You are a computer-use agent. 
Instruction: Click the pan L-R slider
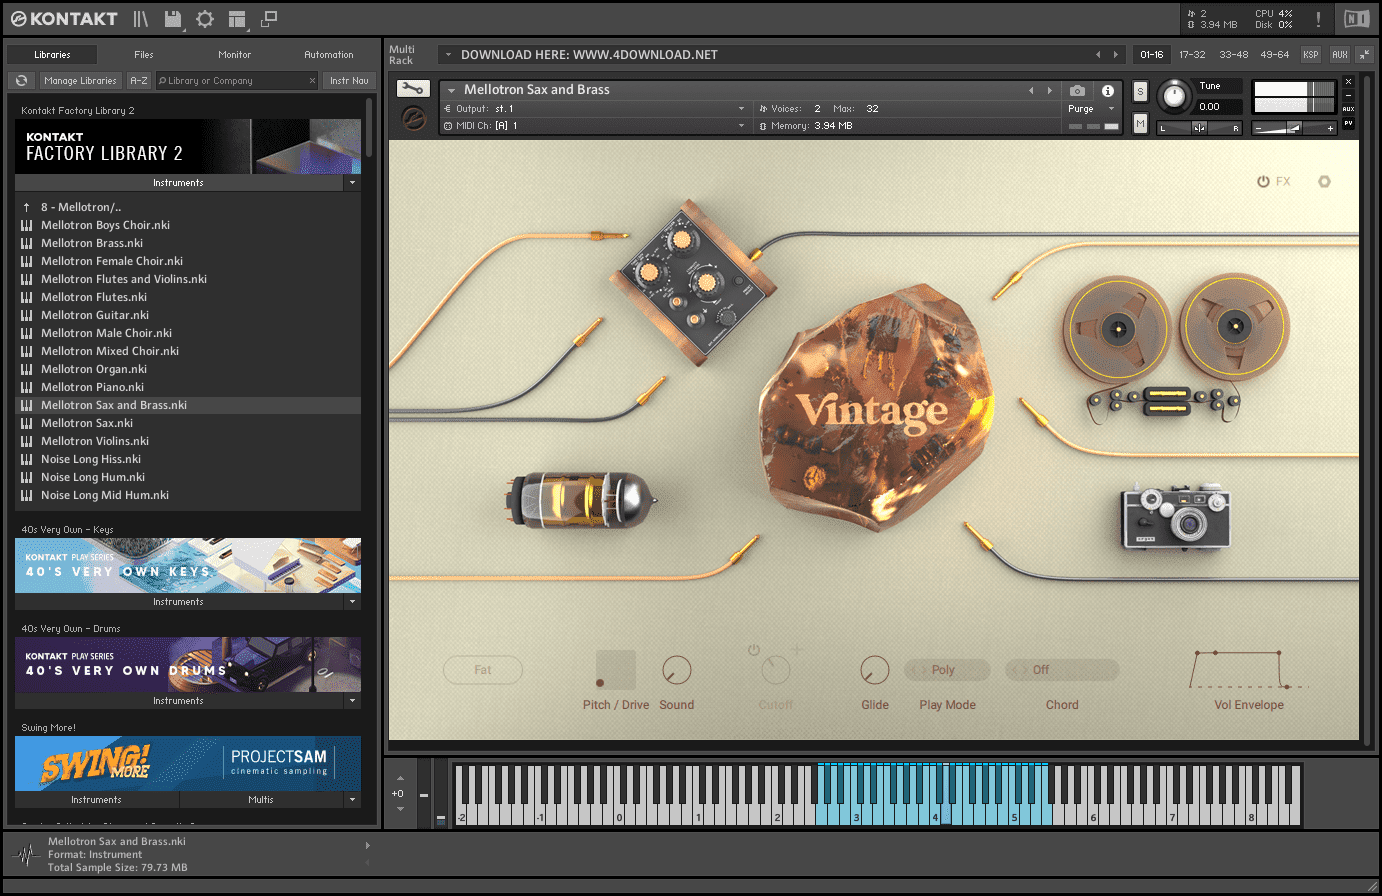click(x=1199, y=128)
